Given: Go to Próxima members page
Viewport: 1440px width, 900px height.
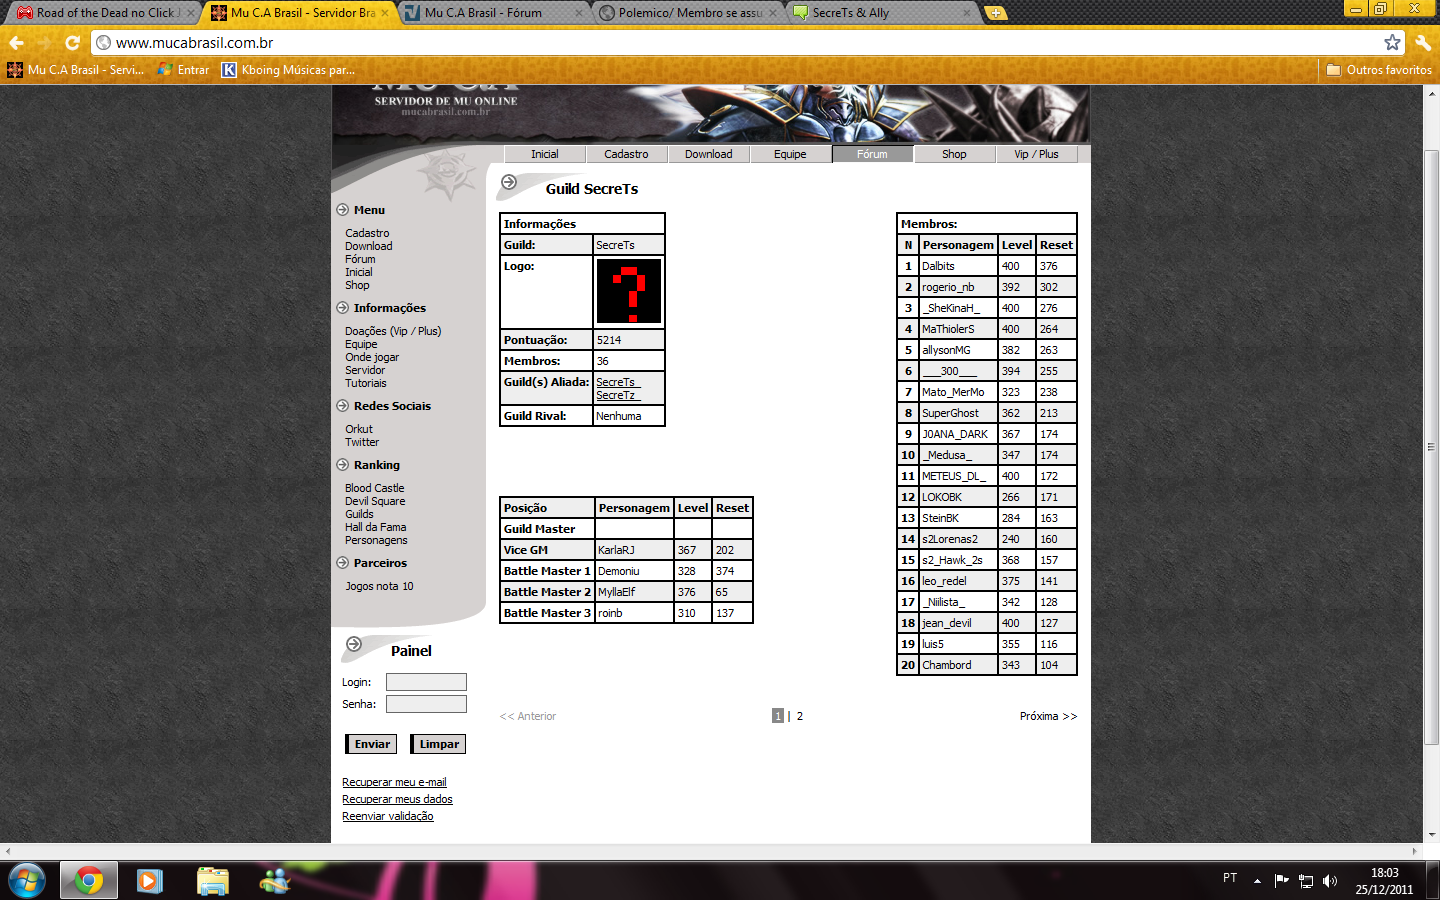Looking at the screenshot, I should click(1048, 716).
